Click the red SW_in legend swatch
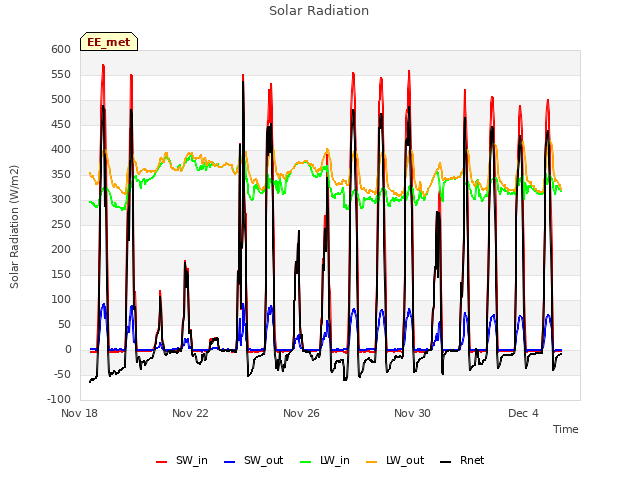This screenshot has height=480, width=640. [162, 462]
